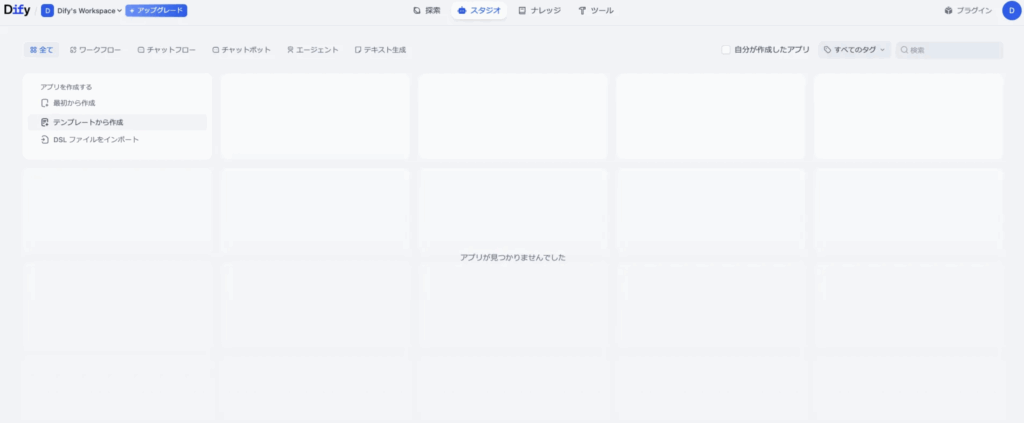Open the ツール tab
The width and height of the screenshot is (1024, 423).
(x=596, y=11)
